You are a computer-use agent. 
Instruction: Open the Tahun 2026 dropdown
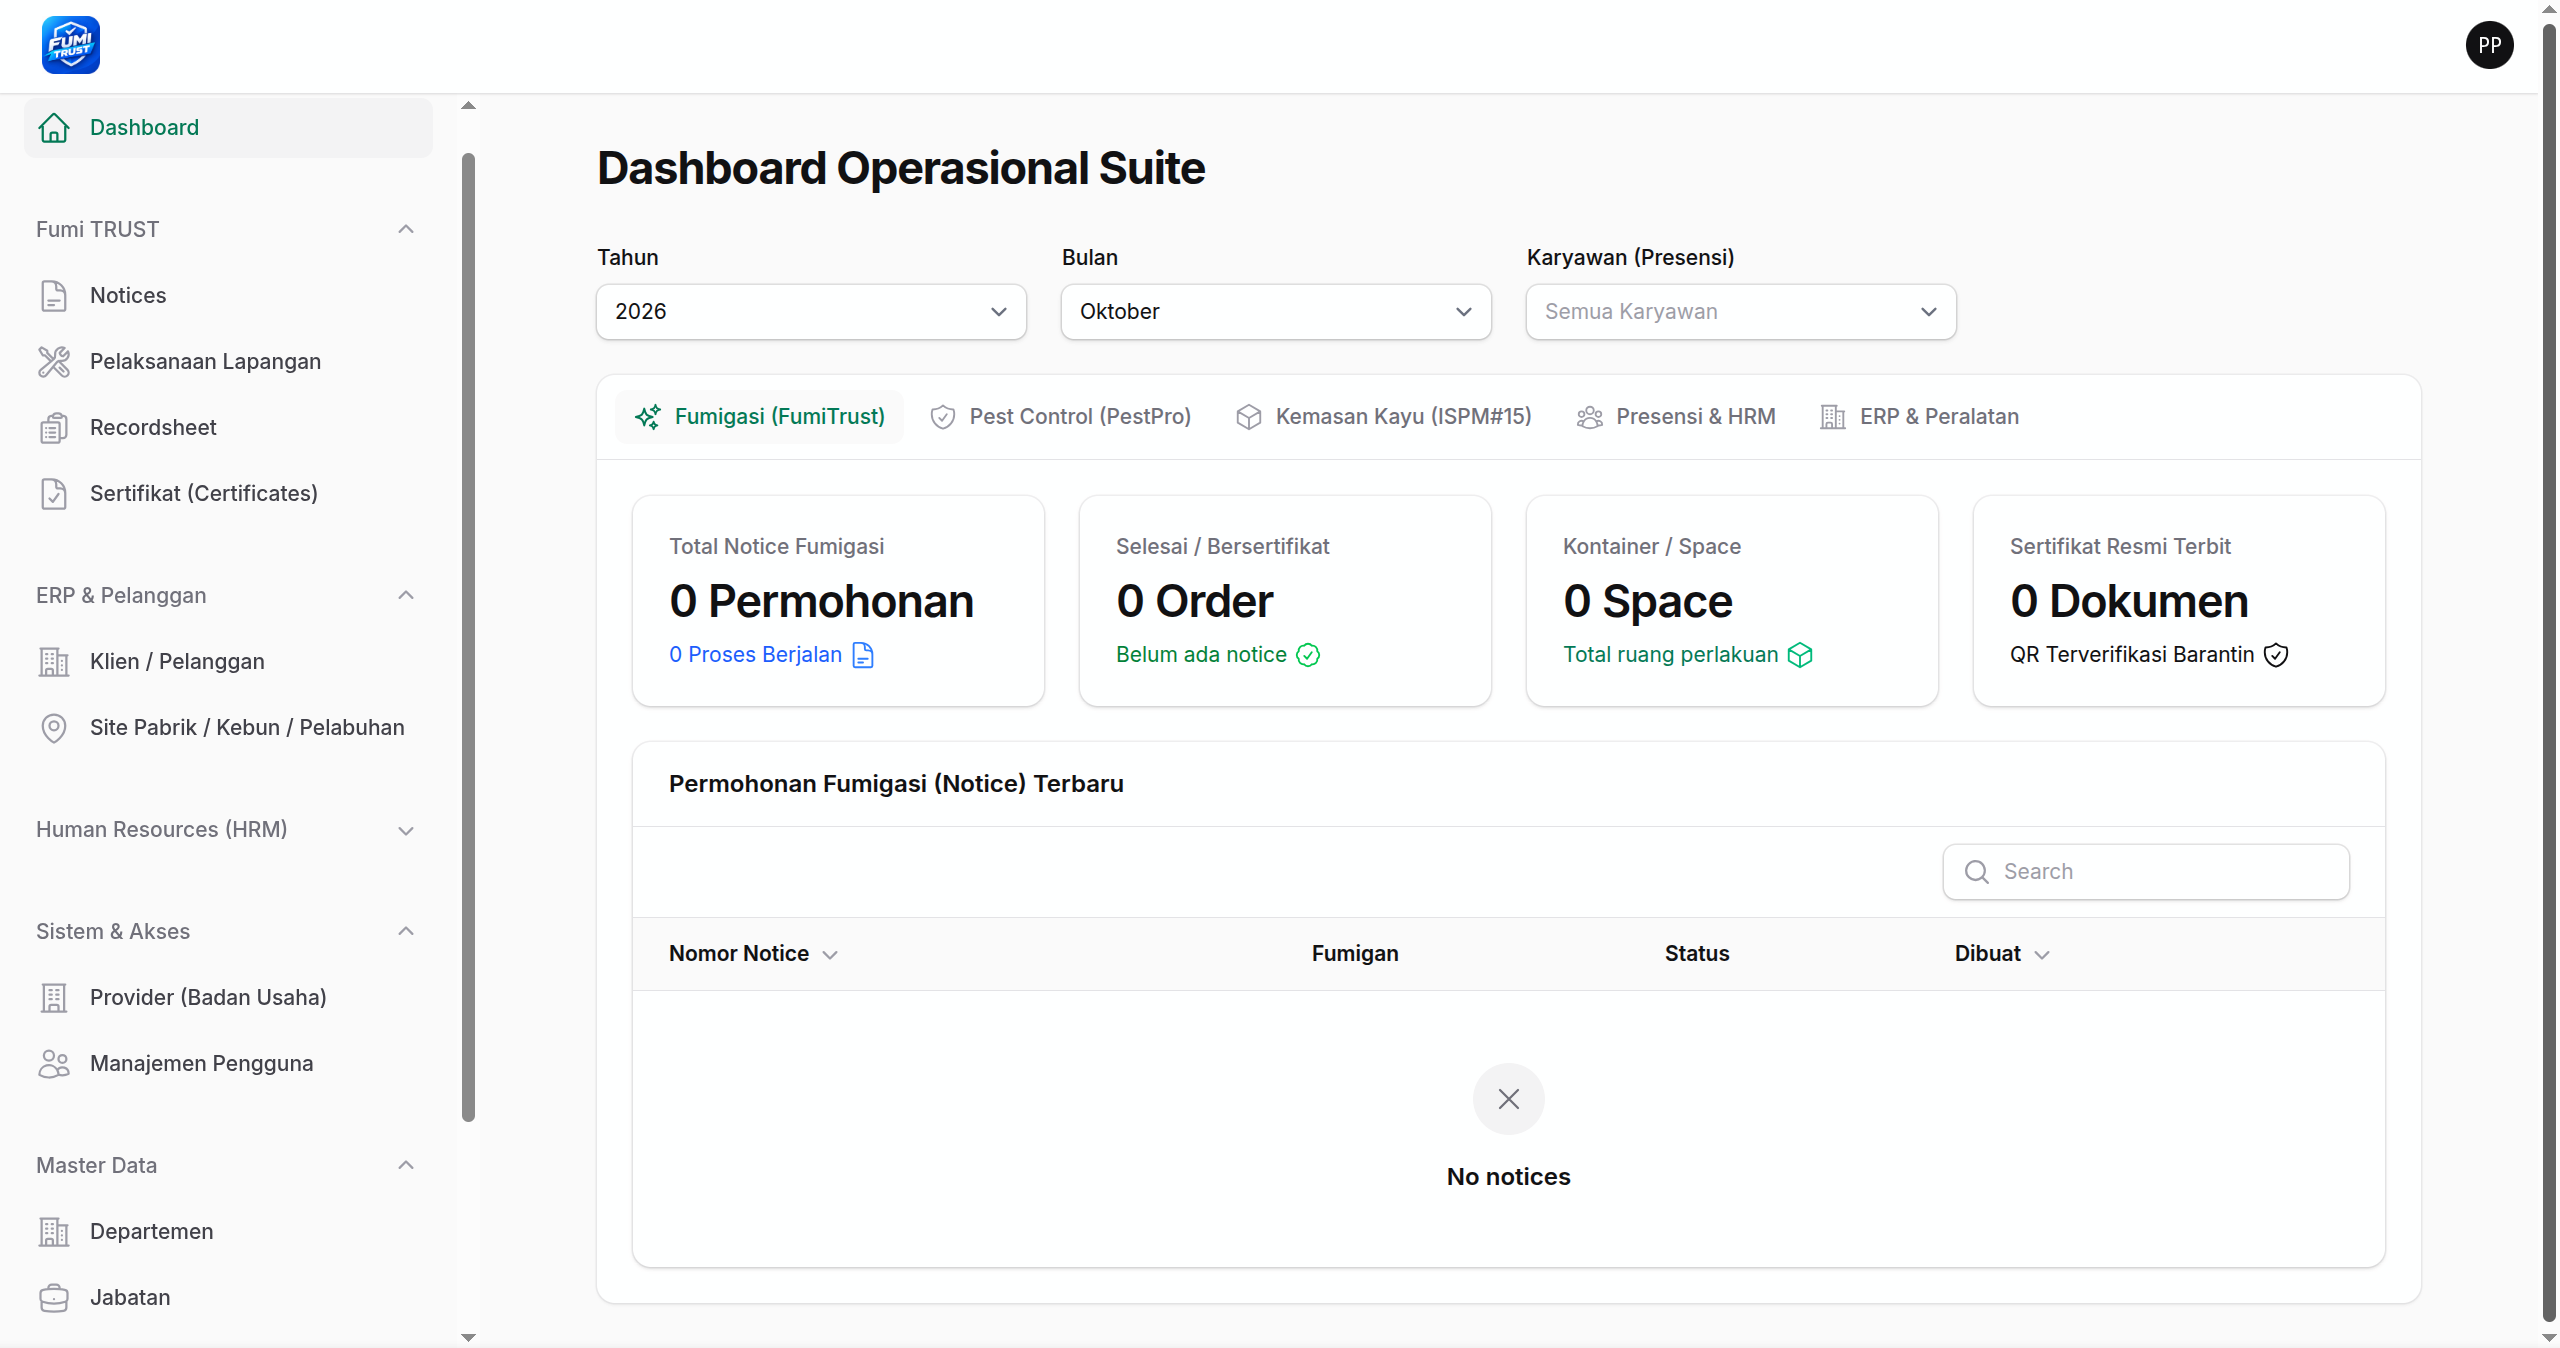tap(811, 312)
